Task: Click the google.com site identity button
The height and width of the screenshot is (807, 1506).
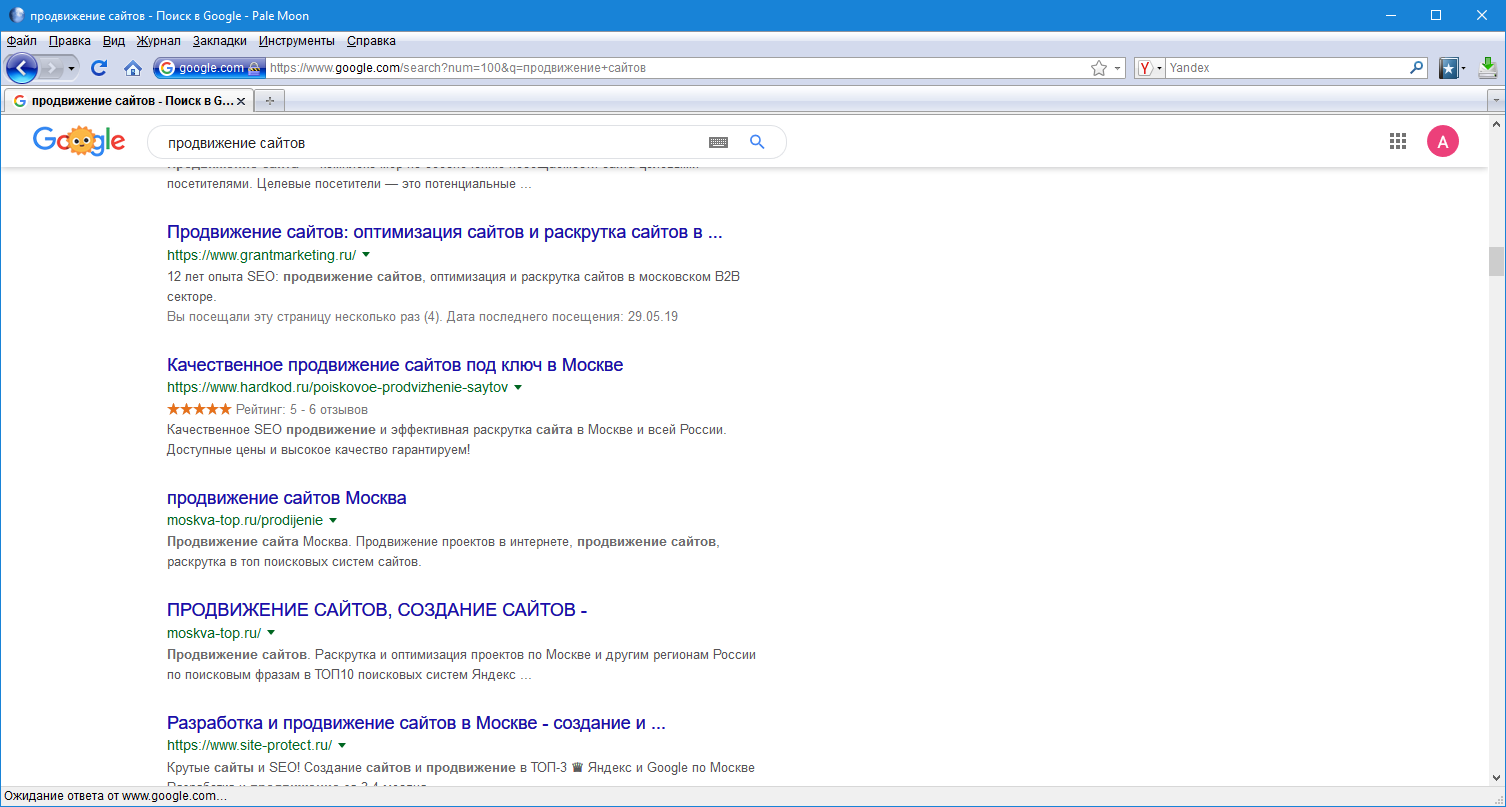Action: (x=209, y=68)
